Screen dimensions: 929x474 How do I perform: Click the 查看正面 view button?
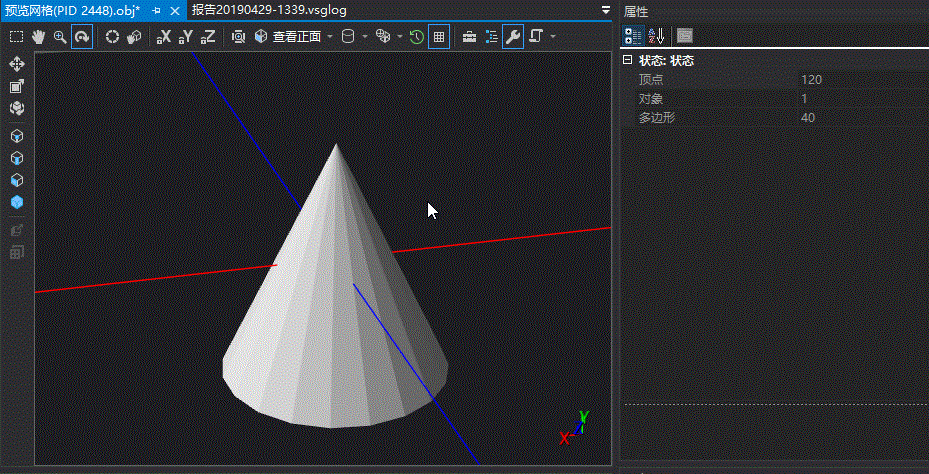coord(287,37)
